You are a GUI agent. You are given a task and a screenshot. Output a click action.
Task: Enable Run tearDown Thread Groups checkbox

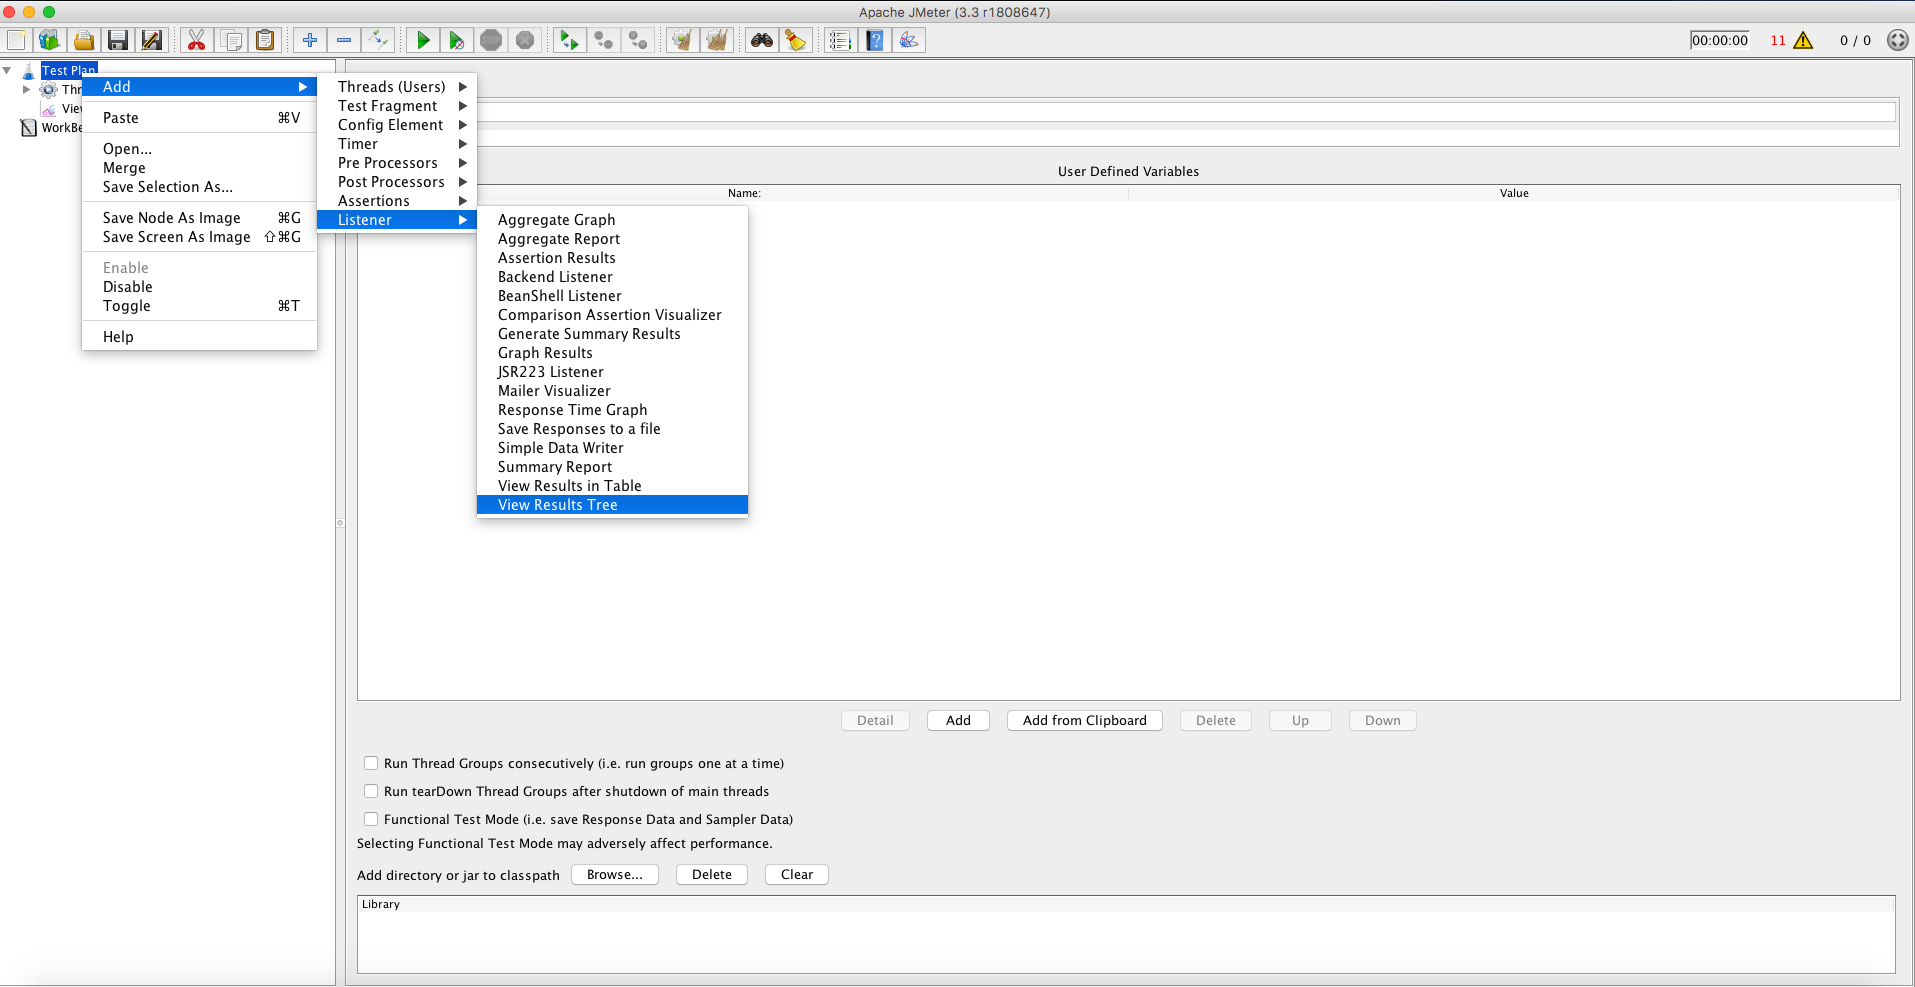[371, 791]
